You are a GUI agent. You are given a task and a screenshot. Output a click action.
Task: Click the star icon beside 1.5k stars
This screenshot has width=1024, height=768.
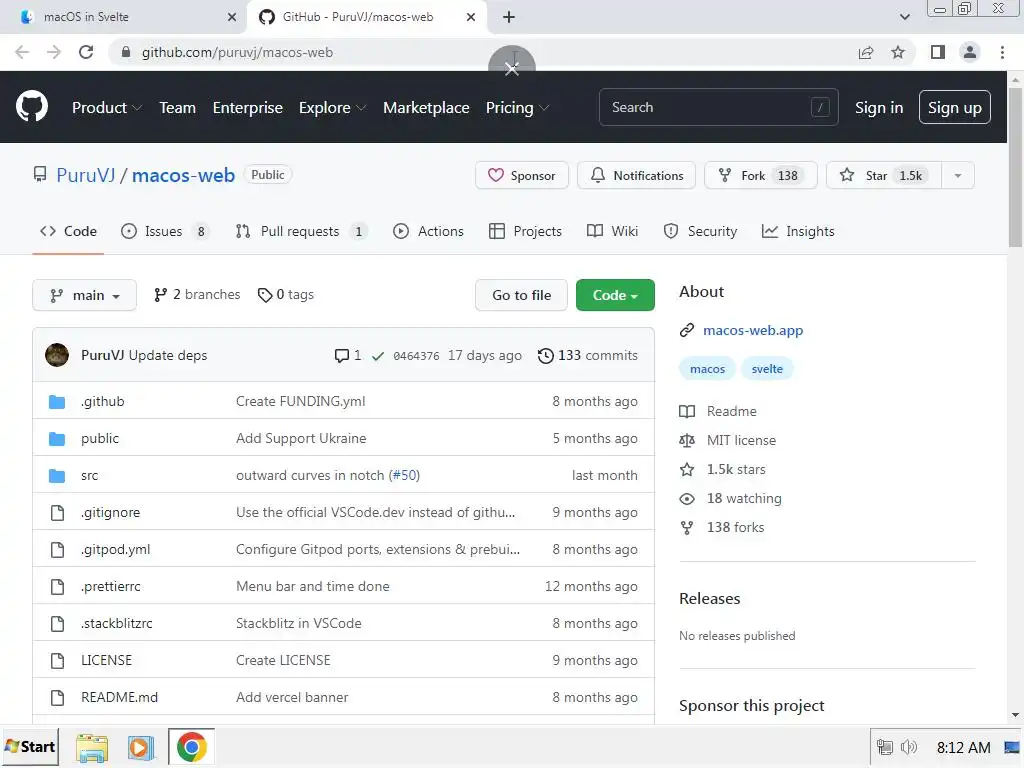[687, 470]
